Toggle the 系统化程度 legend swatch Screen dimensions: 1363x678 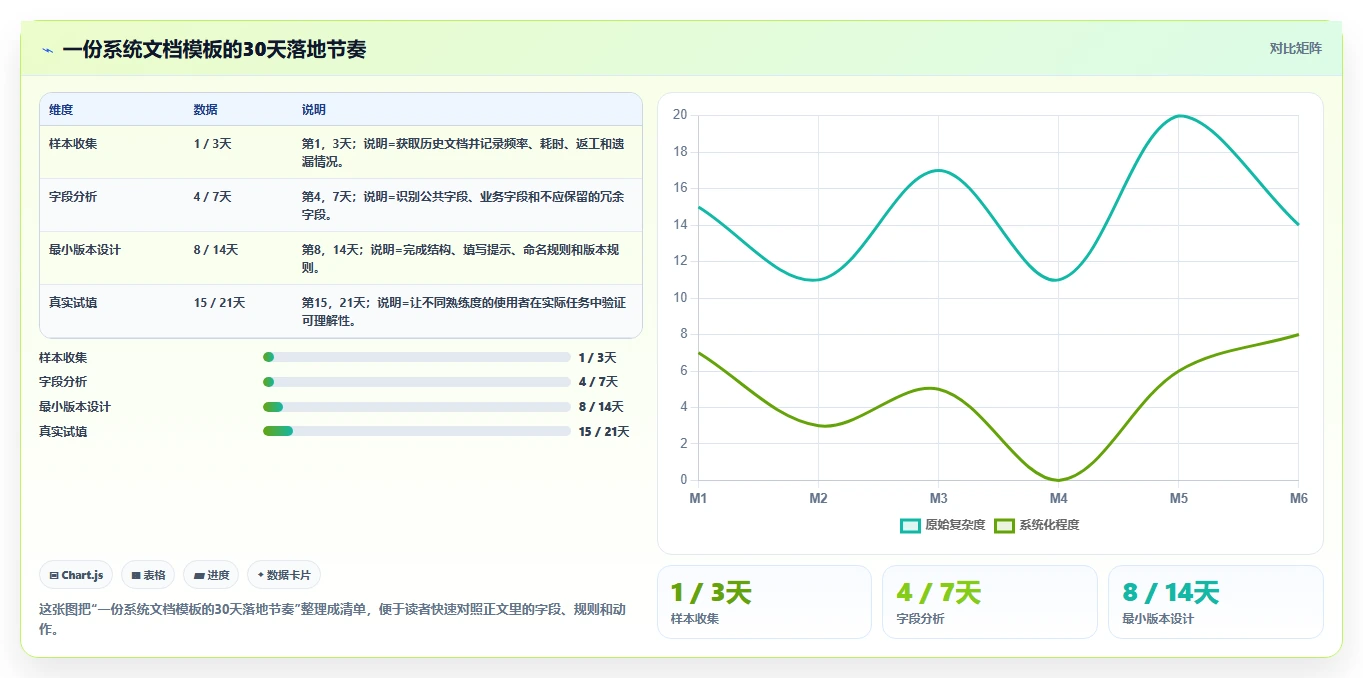(x=1004, y=525)
